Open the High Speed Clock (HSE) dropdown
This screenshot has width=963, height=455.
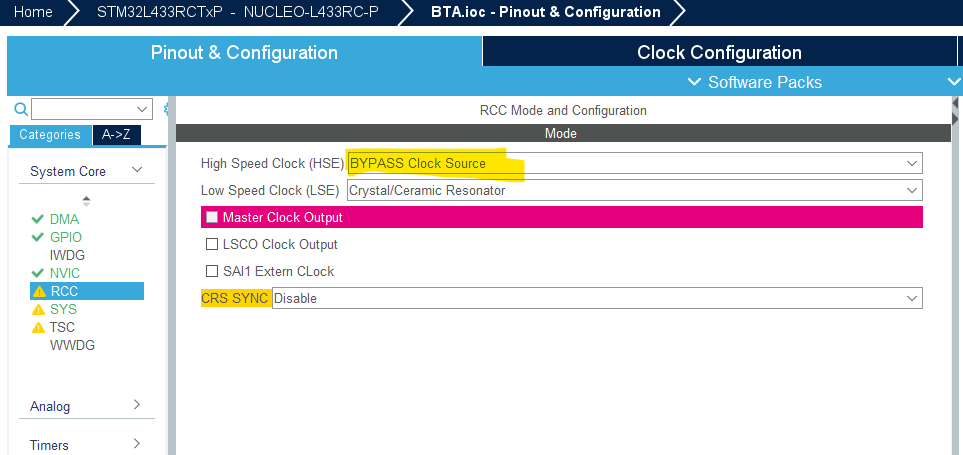pos(634,163)
